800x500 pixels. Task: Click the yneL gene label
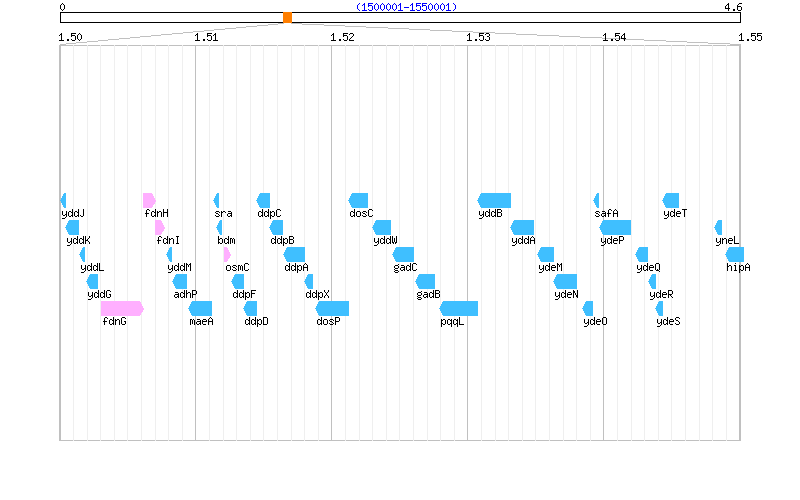727,240
